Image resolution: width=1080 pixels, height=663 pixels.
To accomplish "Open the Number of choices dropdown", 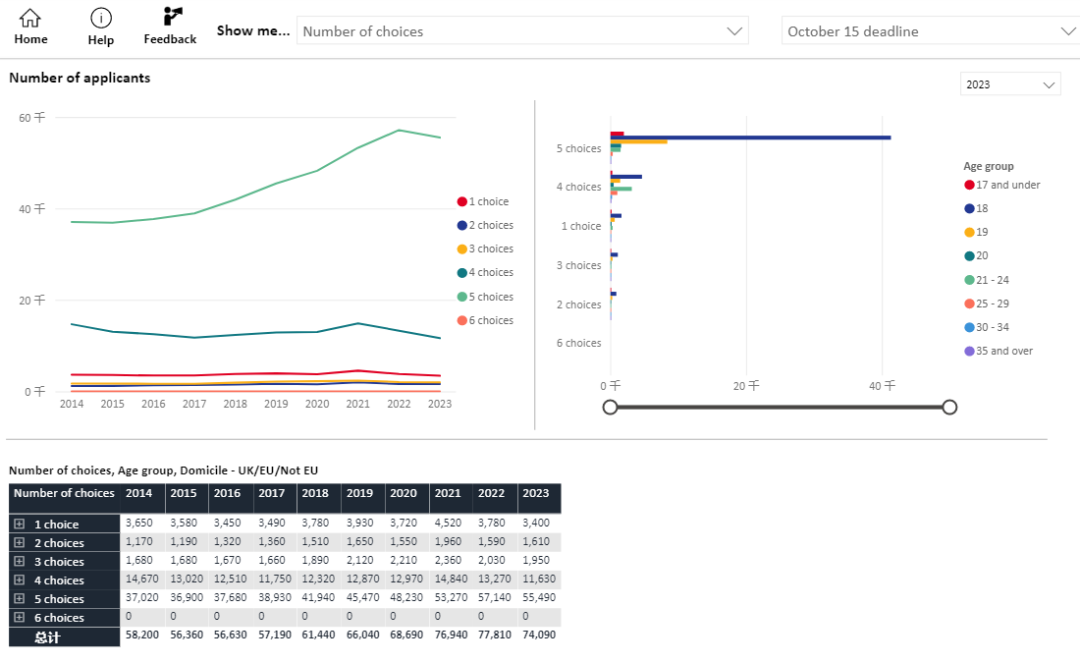I will pos(522,31).
